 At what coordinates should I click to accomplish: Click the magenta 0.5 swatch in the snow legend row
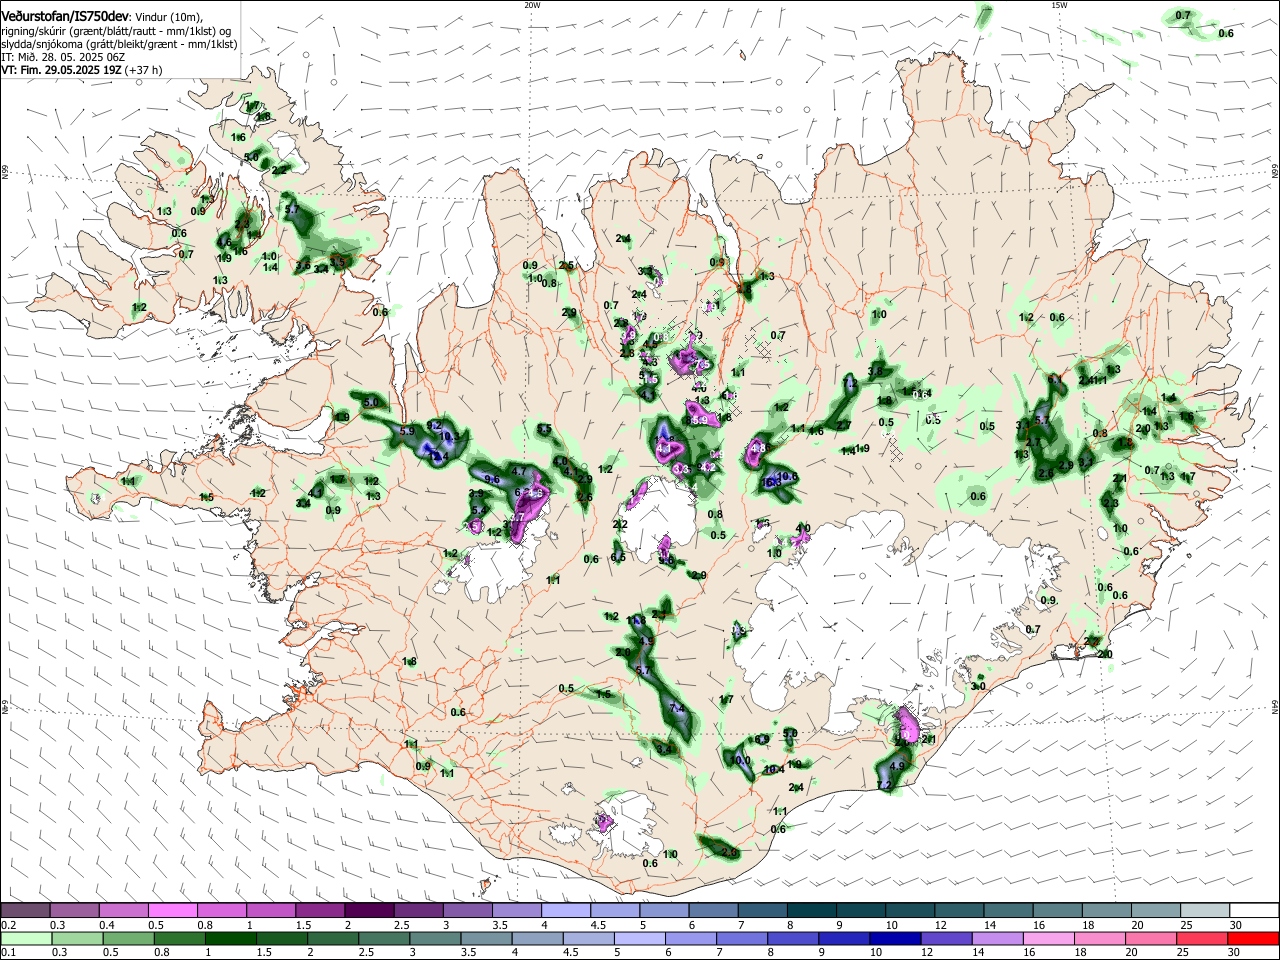(173, 911)
